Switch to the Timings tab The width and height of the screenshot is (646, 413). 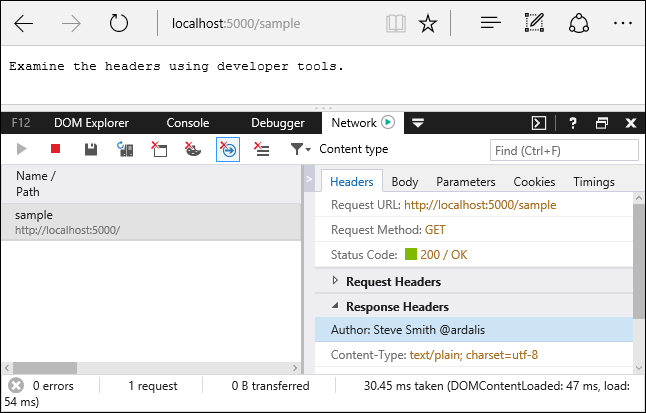594,181
